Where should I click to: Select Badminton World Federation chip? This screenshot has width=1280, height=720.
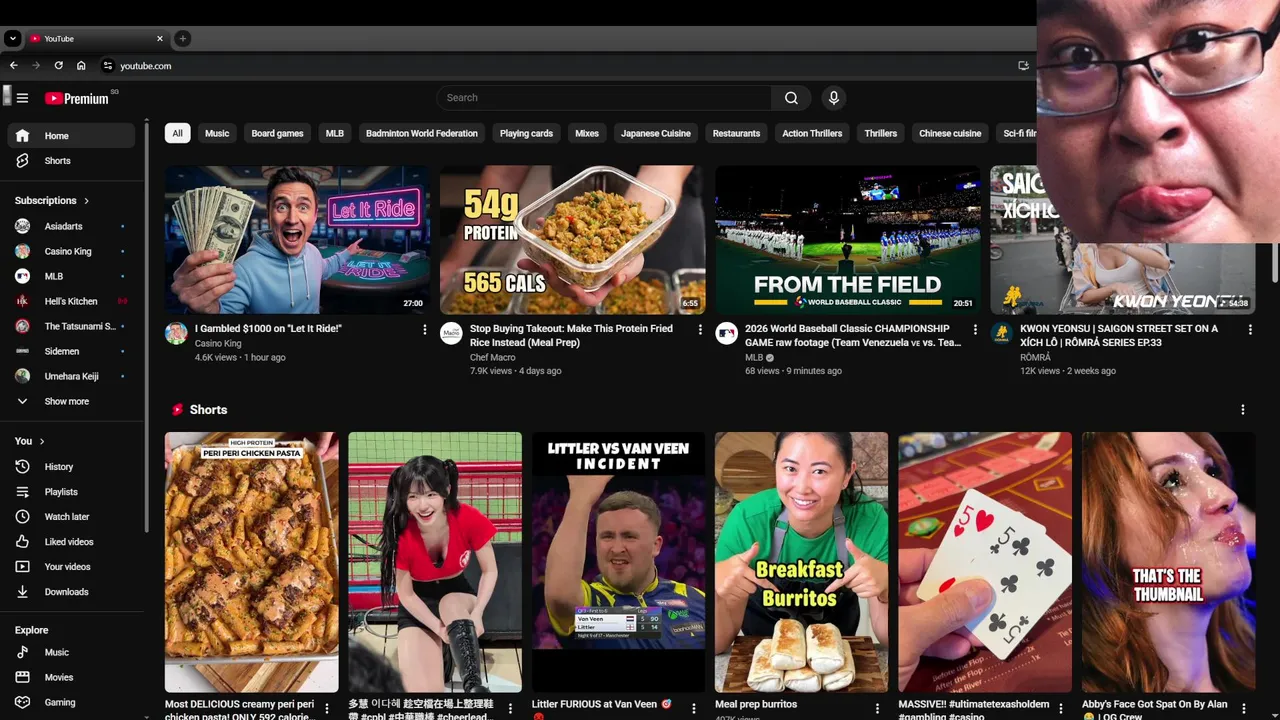coord(422,133)
